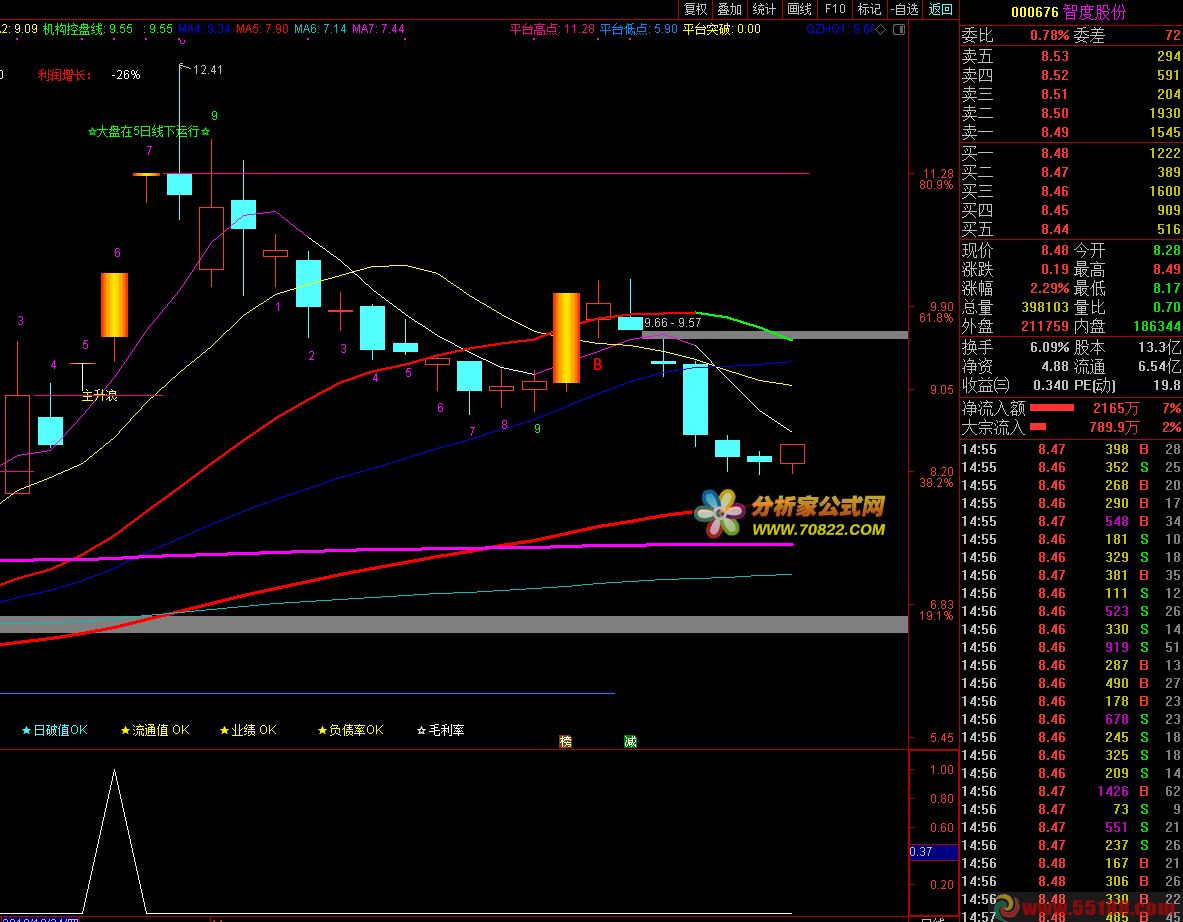Click the tall orange candle beside B marker

point(566,338)
